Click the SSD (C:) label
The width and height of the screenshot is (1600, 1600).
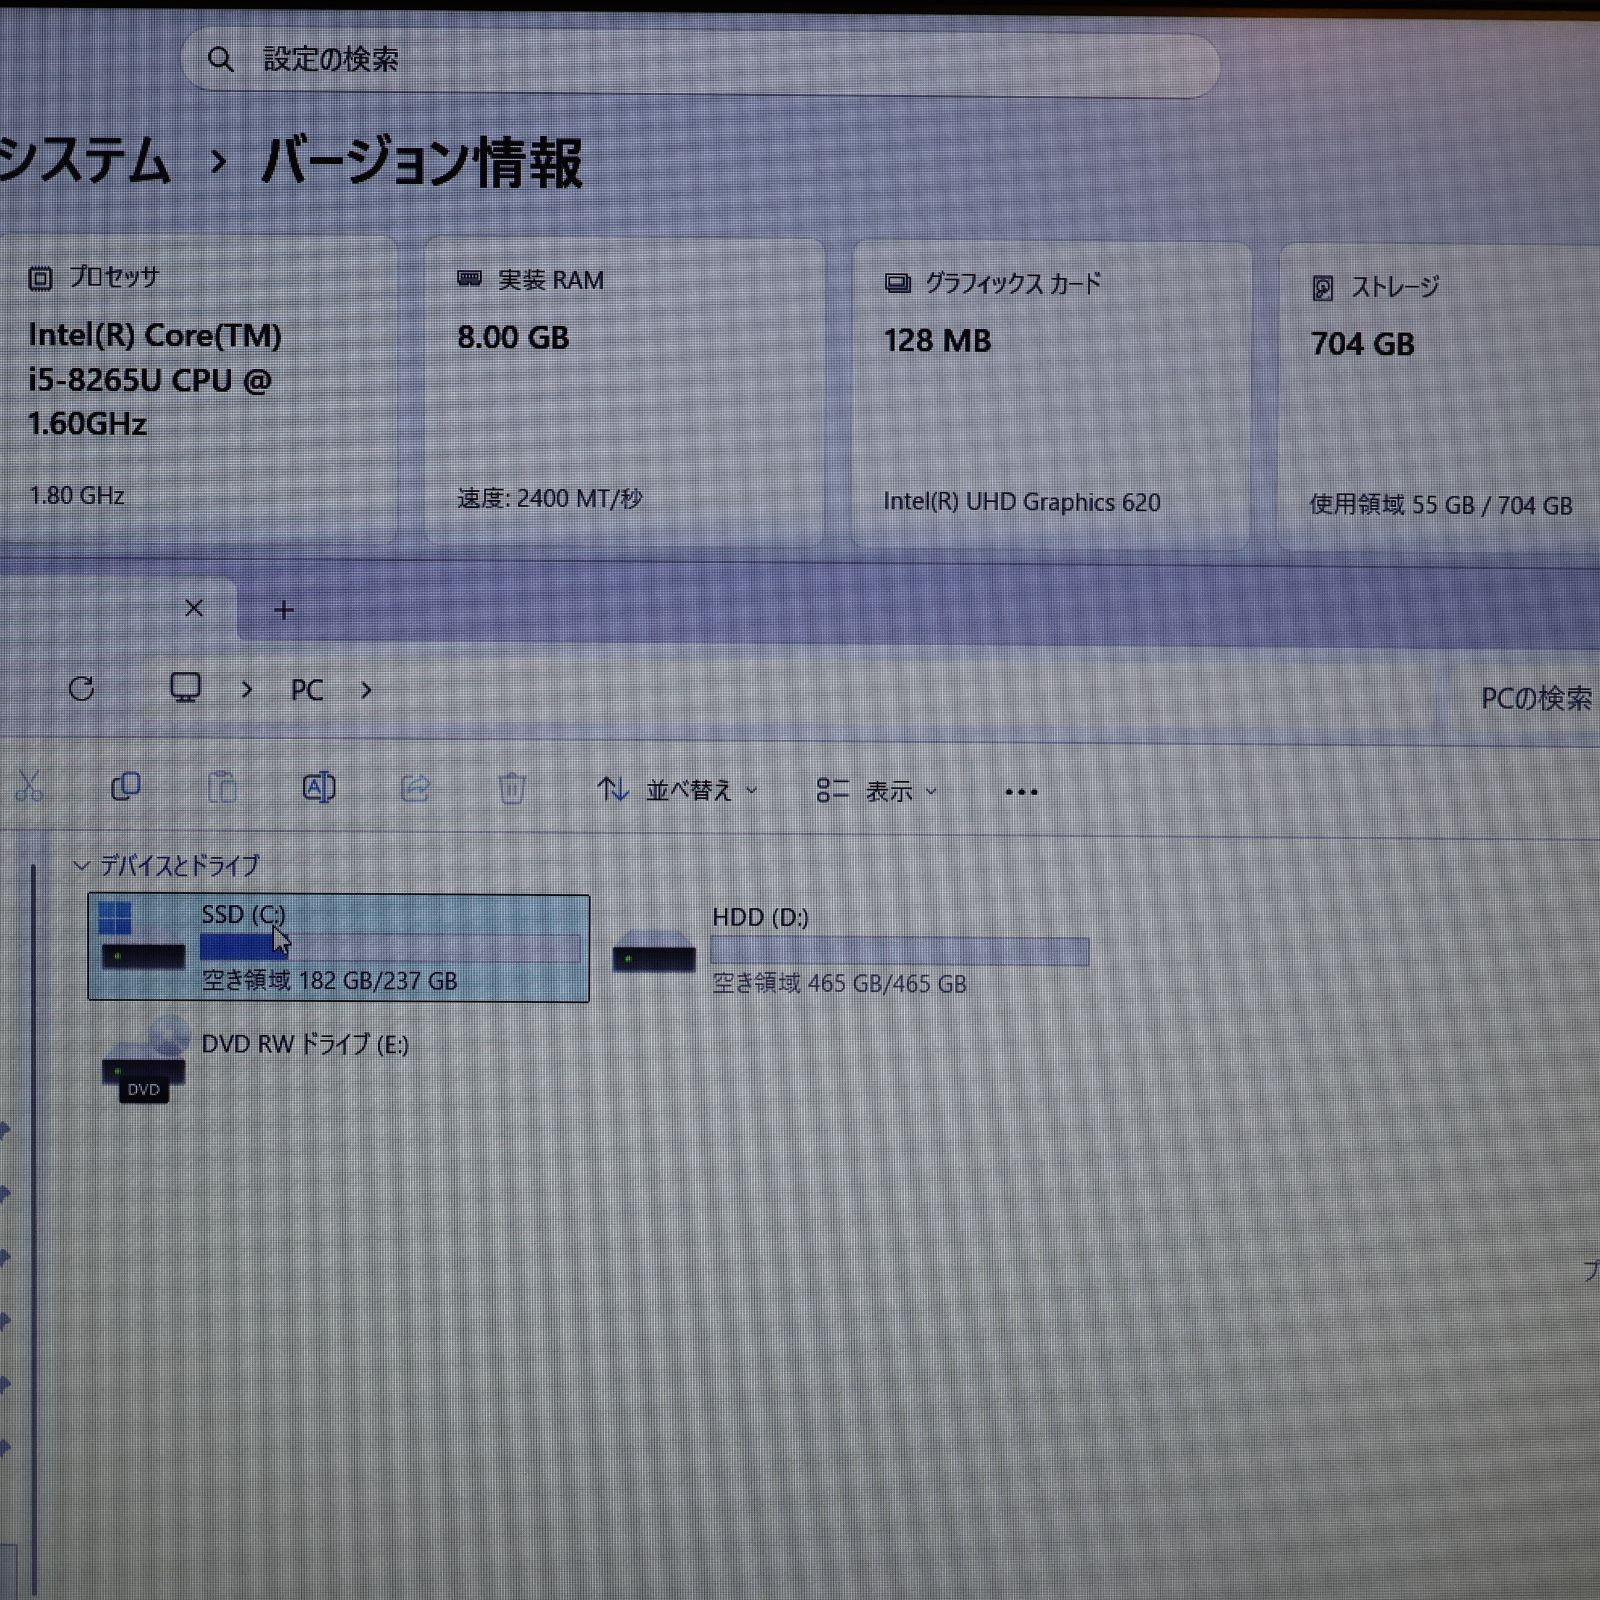tap(243, 914)
